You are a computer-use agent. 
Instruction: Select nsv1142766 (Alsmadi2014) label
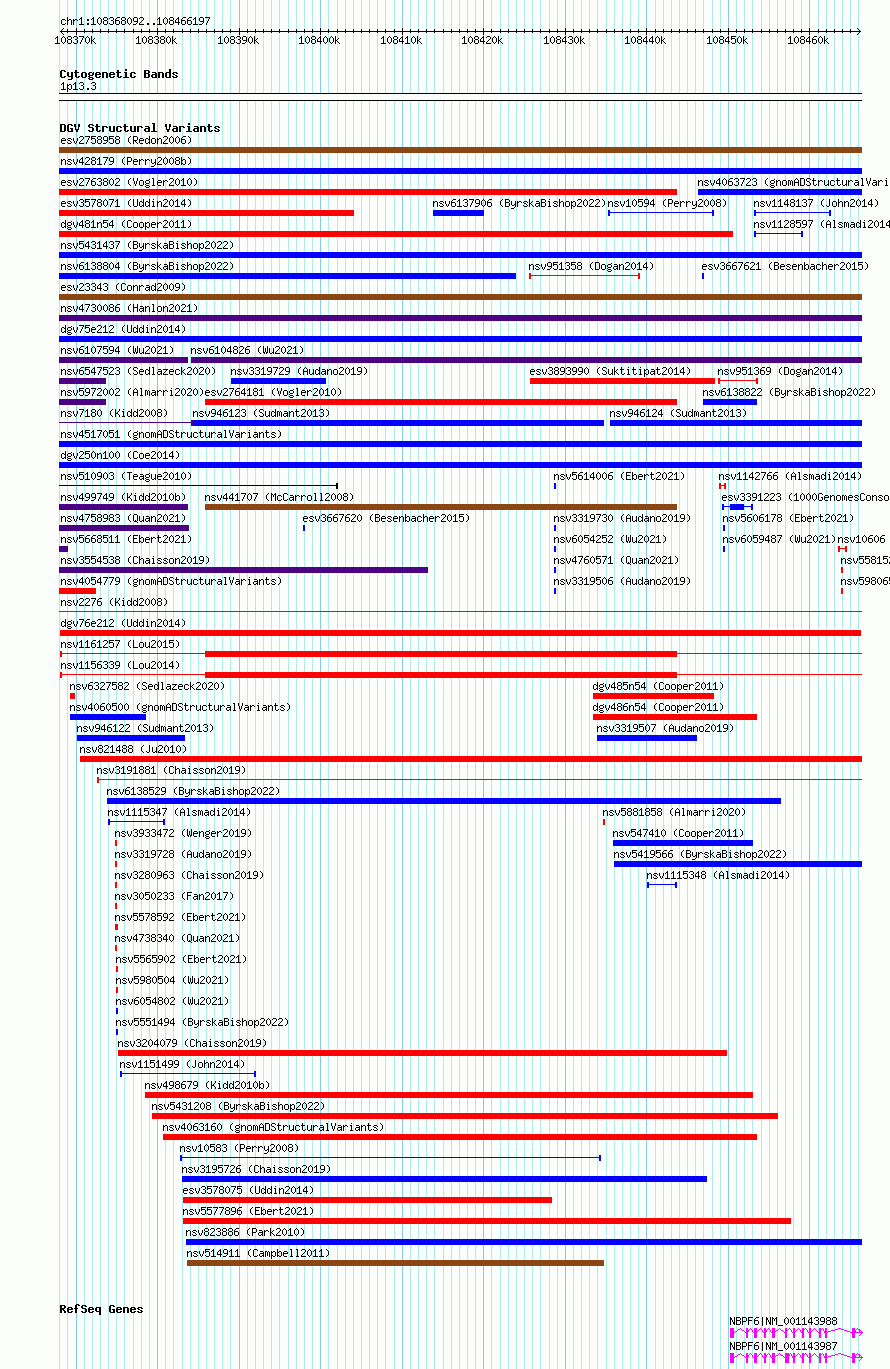[790, 476]
